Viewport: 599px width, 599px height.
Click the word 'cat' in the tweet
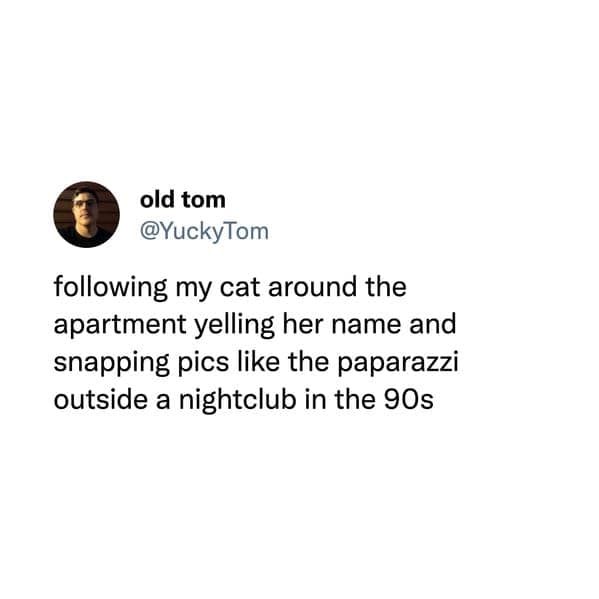coord(240,288)
